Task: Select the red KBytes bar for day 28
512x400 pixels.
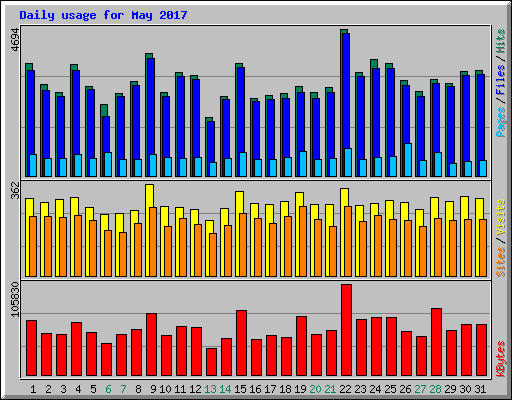Action: click(436, 342)
